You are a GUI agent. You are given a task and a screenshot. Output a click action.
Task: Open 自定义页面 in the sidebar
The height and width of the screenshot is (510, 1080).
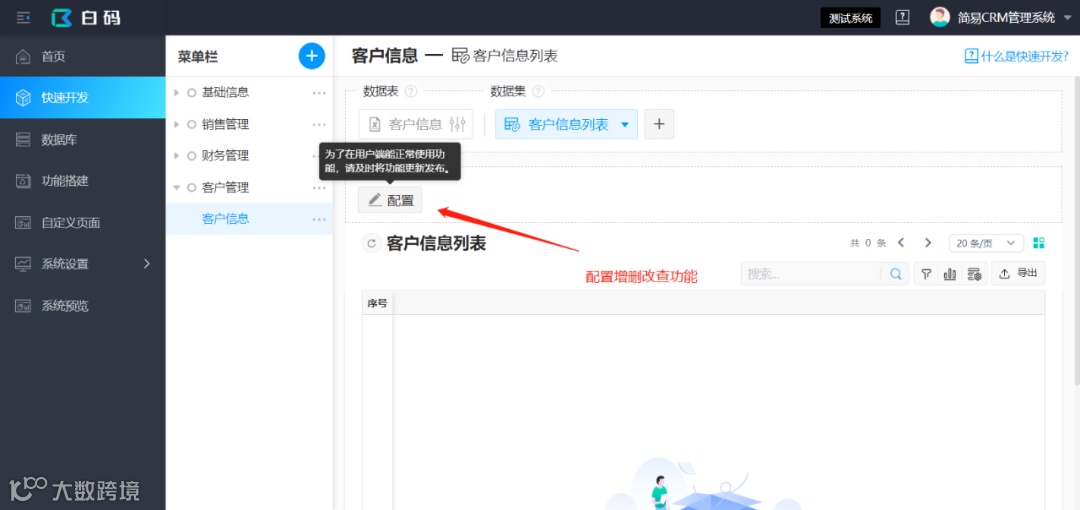(83, 223)
